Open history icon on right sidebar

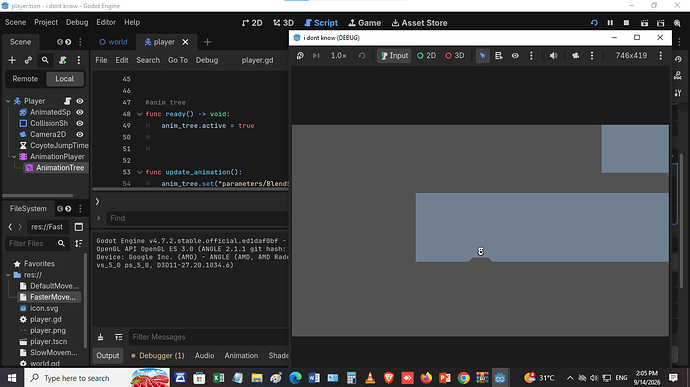click(678, 59)
